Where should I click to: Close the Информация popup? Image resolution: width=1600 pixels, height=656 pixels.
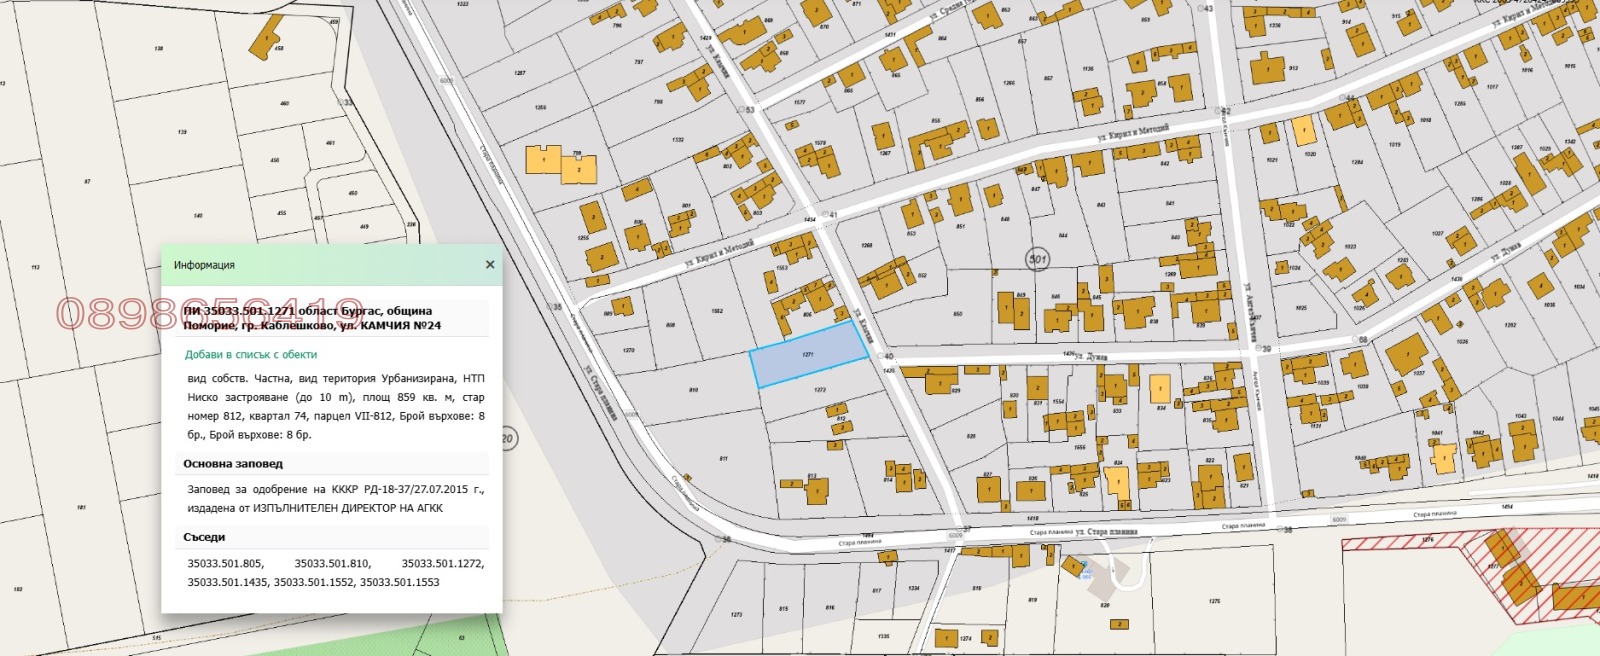[489, 265]
